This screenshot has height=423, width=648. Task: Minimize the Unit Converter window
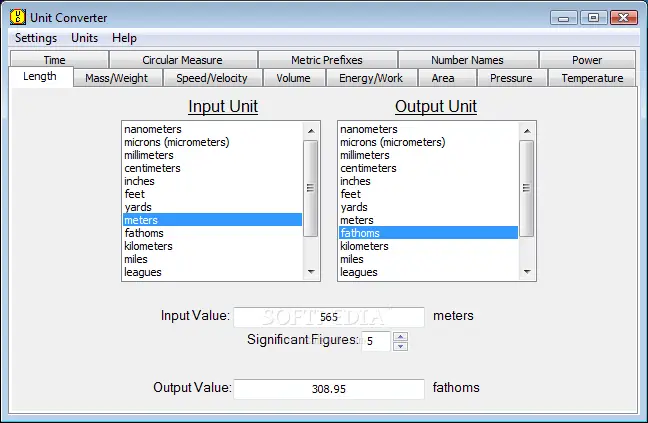click(564, 18)
